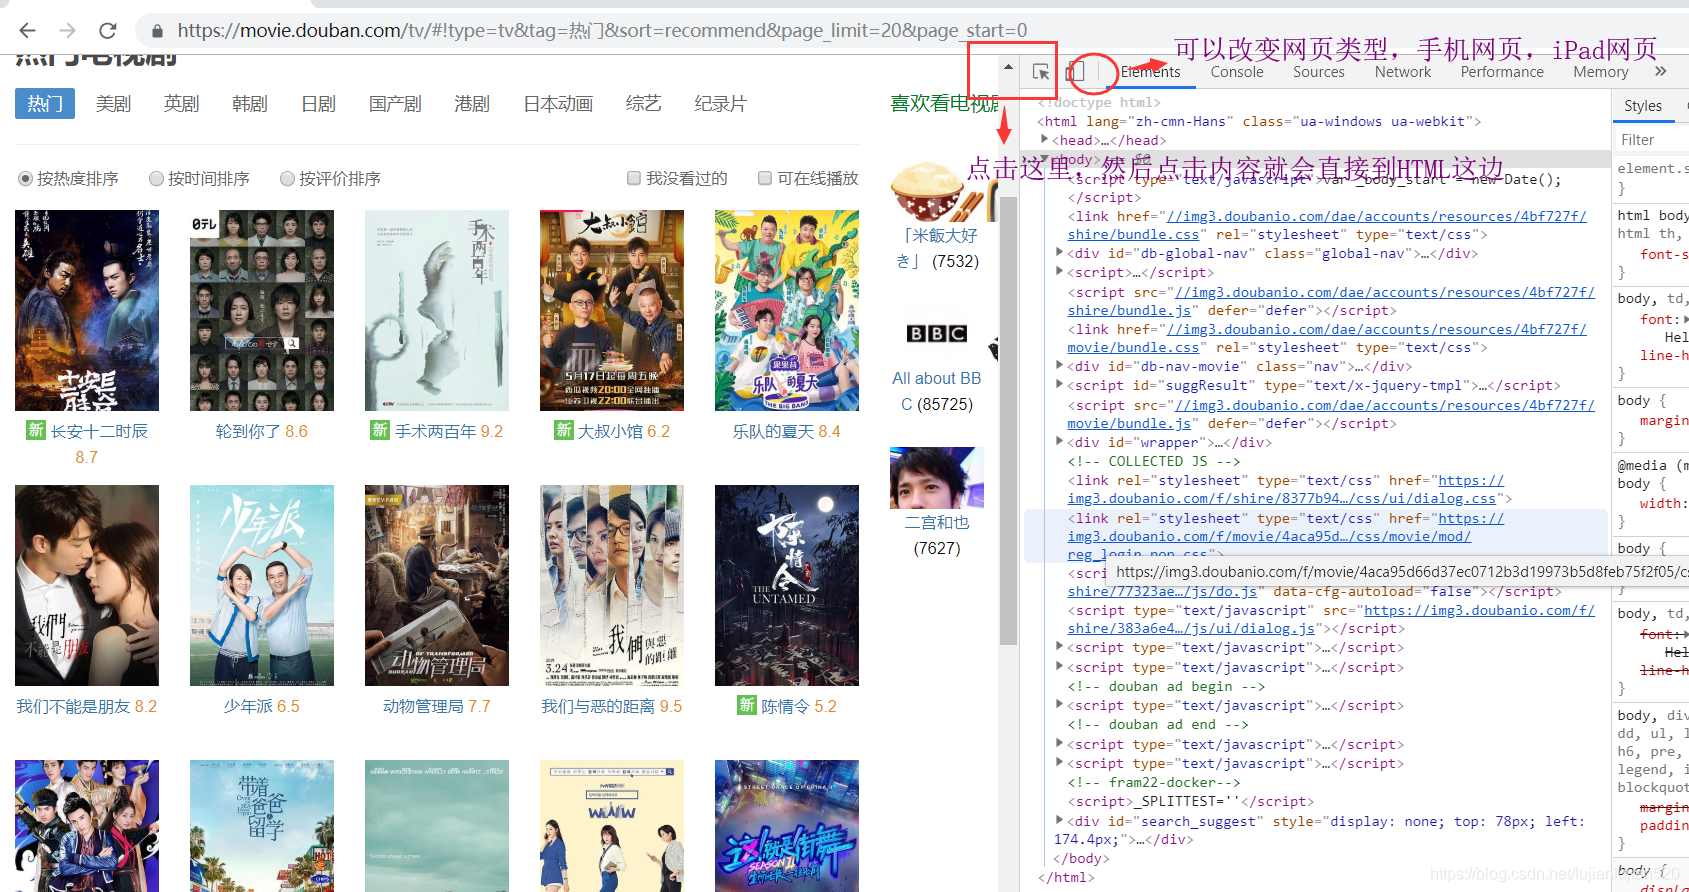This screenshot has height=892, width=1689.
Task: Select the 纪录片 category
Action: [x=721, y=104]
